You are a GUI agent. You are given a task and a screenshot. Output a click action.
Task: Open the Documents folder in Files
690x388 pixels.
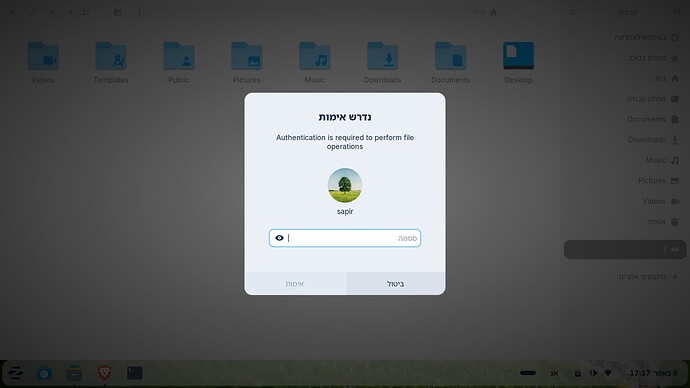(451, 62)
